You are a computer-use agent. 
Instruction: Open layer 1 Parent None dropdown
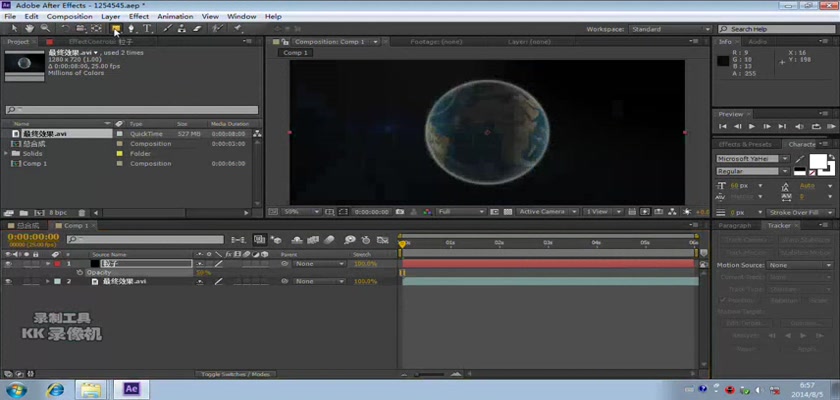click(x=319, y=264)
